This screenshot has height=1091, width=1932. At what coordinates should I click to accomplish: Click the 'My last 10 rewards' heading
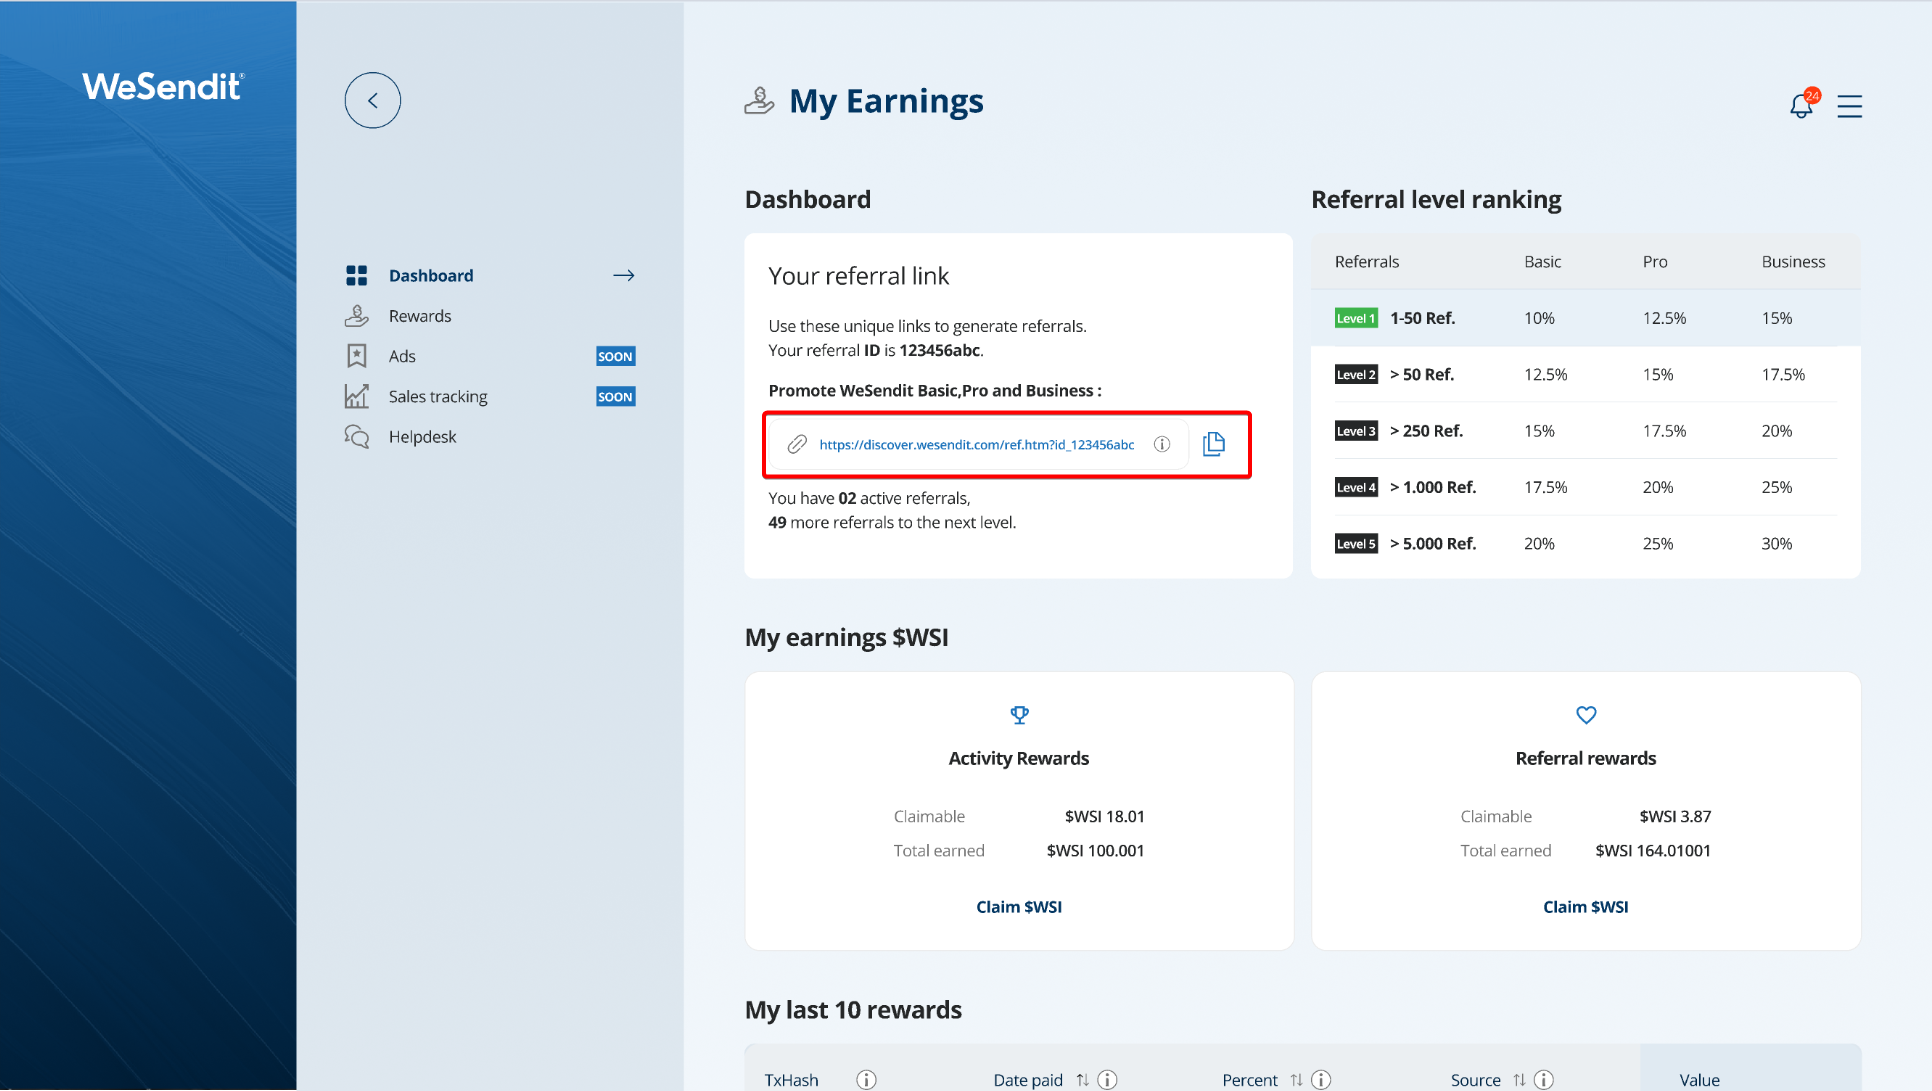tap(853, 1010)
